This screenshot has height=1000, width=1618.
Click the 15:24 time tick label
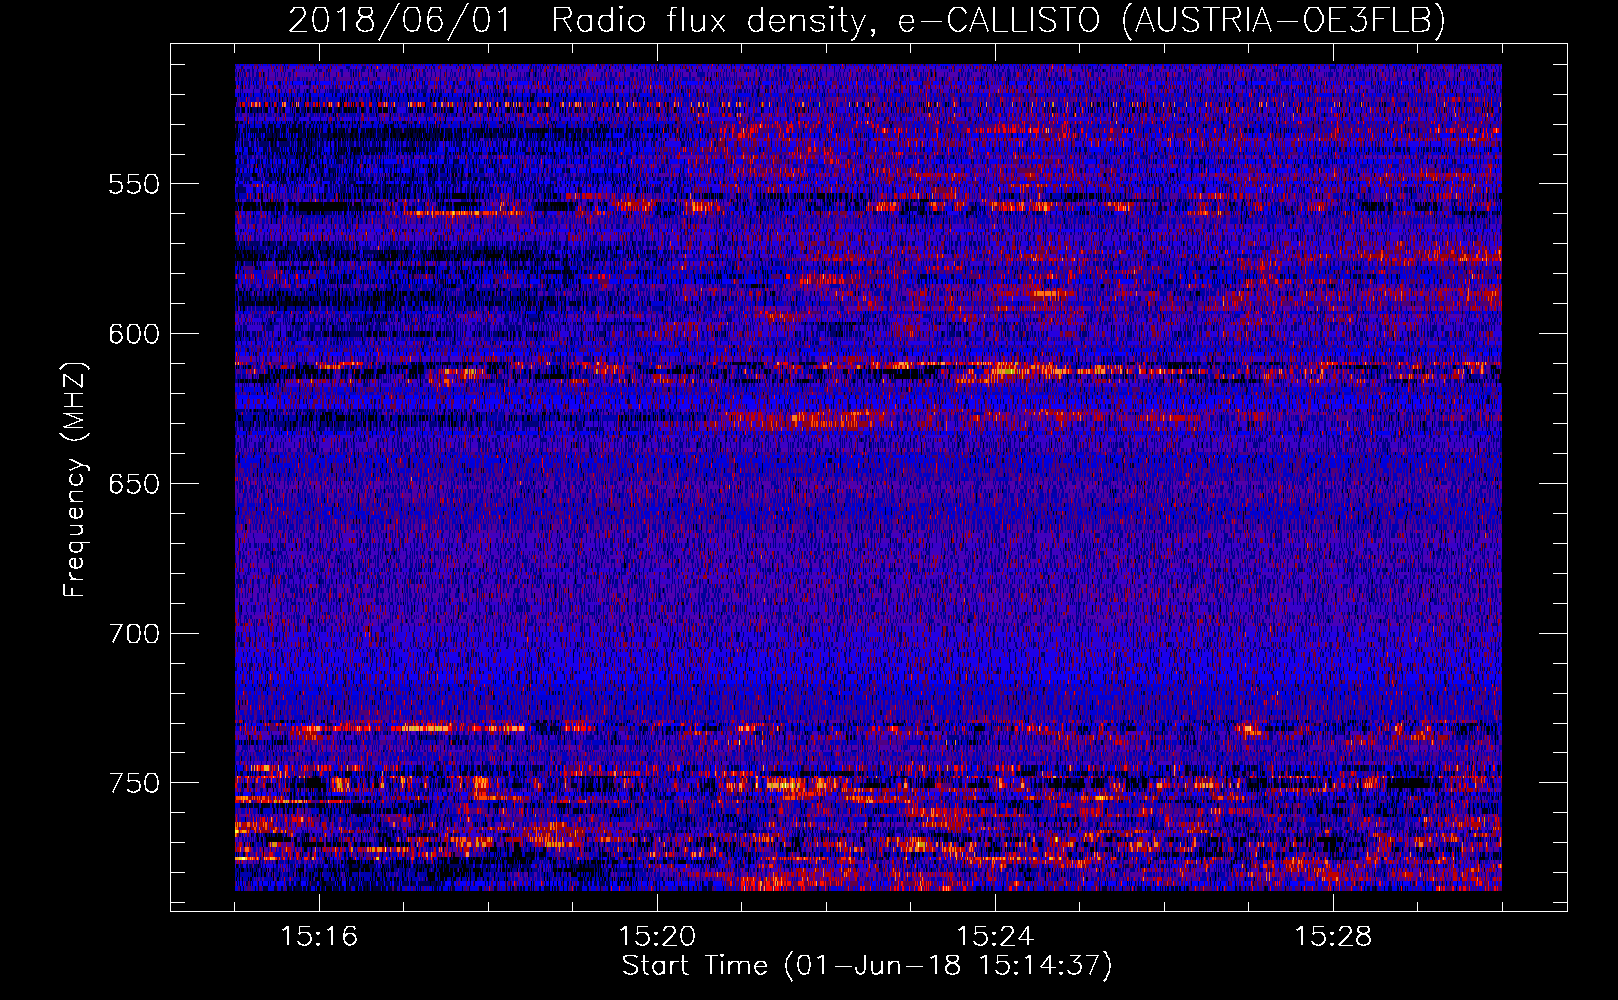[x=995, y=937]
